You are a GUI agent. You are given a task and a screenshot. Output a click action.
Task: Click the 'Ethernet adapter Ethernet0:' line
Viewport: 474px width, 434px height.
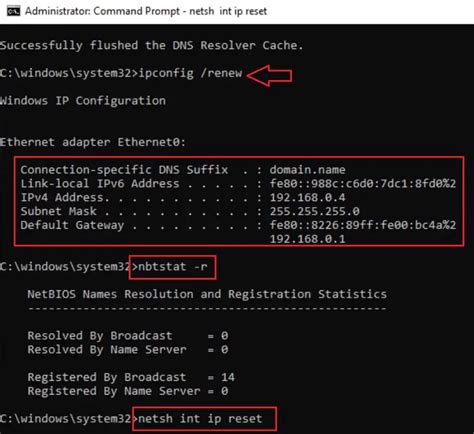click(93, 142)
